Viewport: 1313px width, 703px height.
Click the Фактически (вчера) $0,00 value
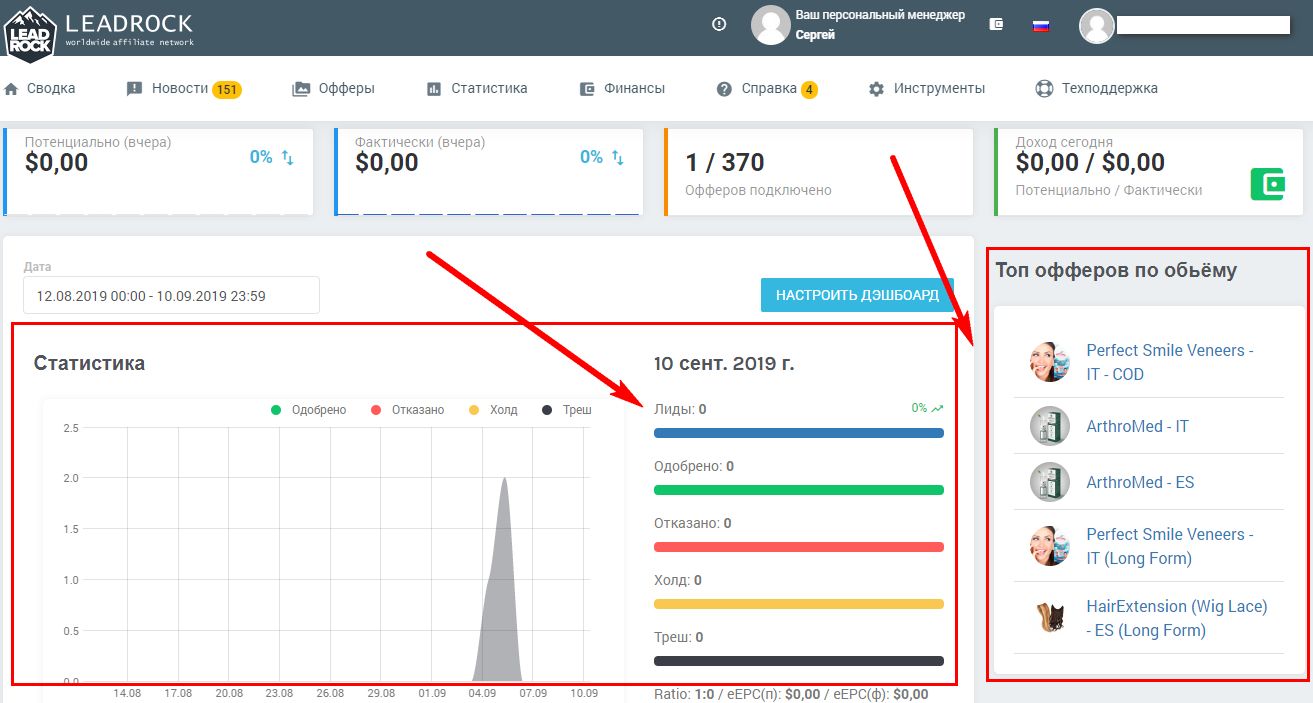pyautogui.click(x=387, y=163)
